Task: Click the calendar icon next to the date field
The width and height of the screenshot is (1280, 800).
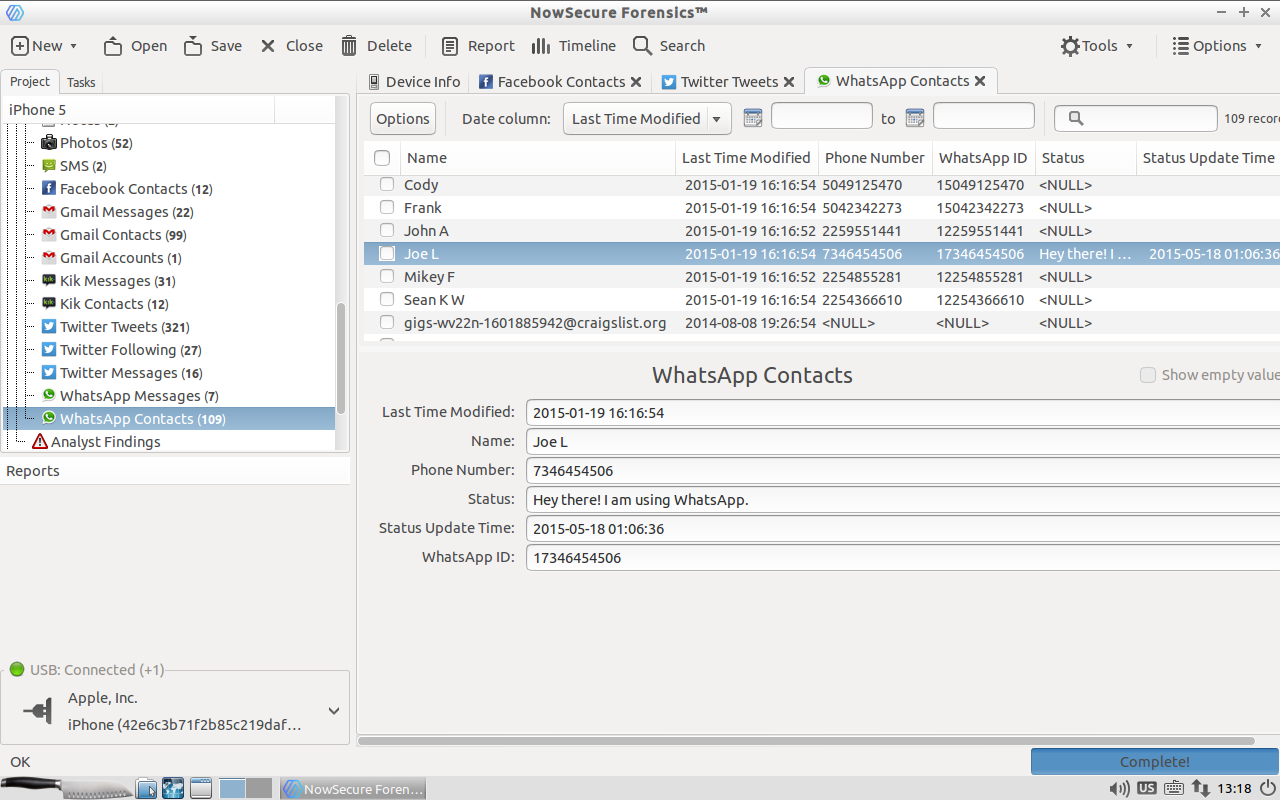Action: pyautogui.click(x=752, y=117)
